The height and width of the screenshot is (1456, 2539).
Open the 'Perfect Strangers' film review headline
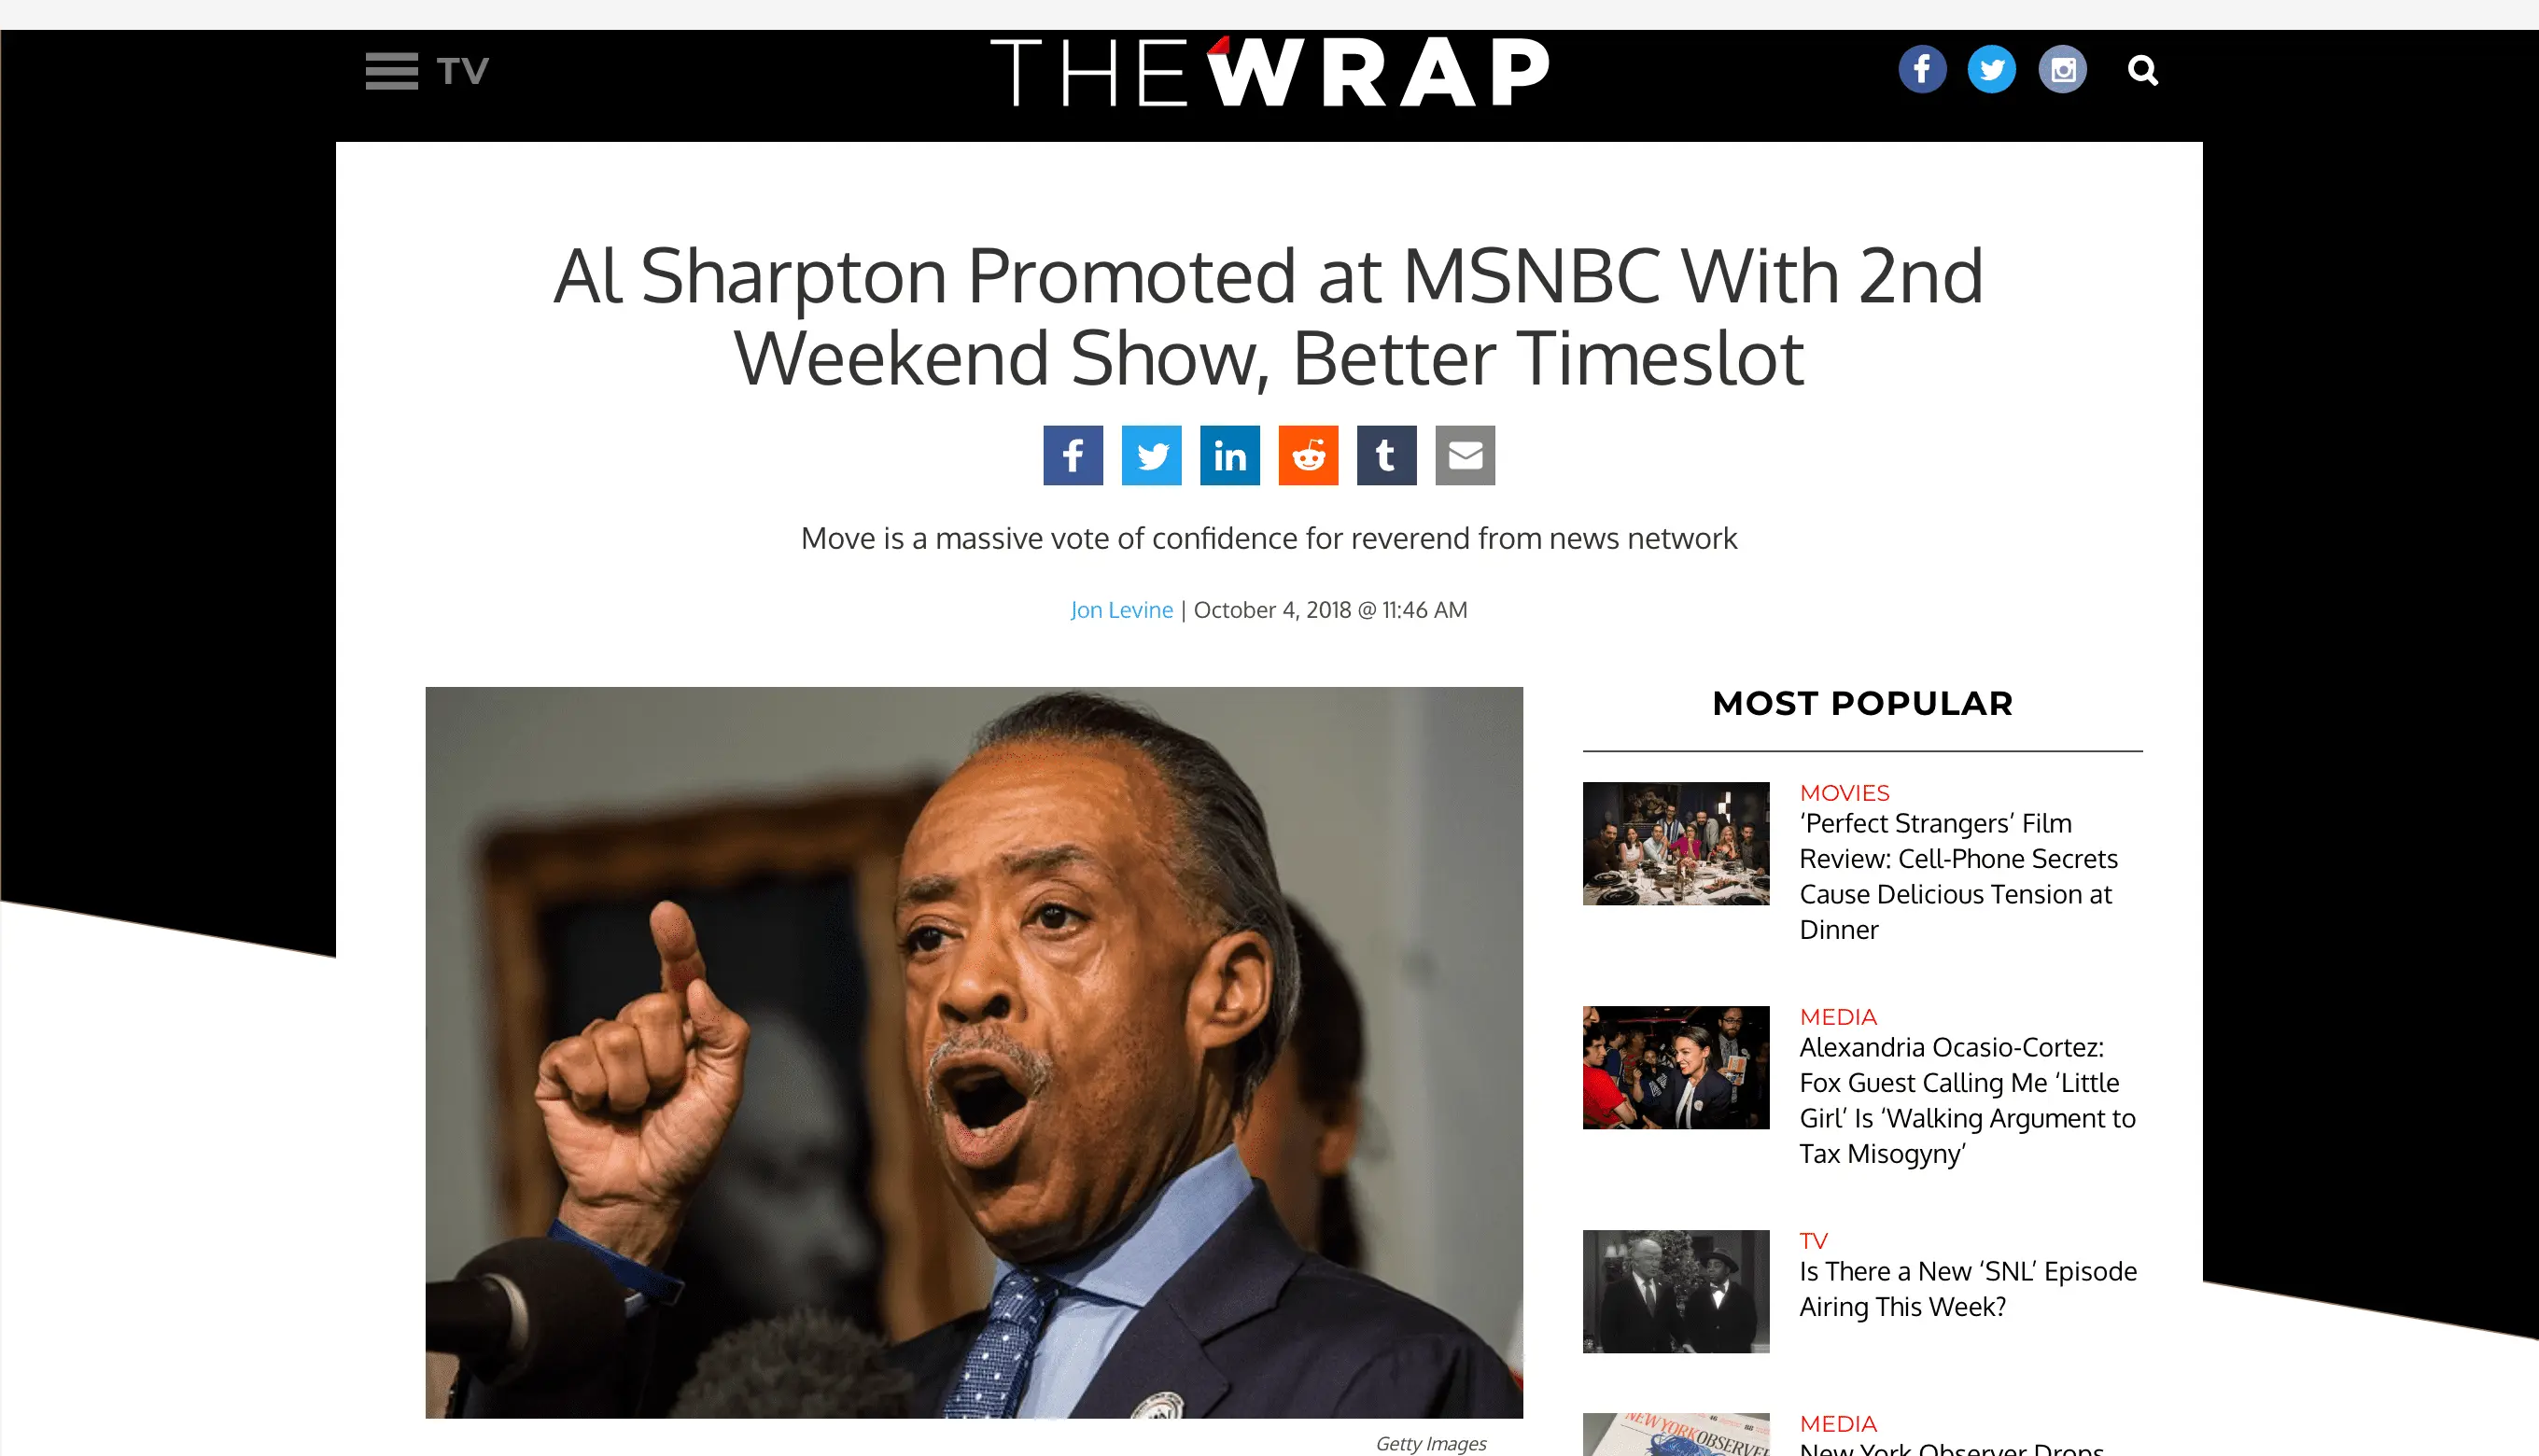click(1958, 876)
